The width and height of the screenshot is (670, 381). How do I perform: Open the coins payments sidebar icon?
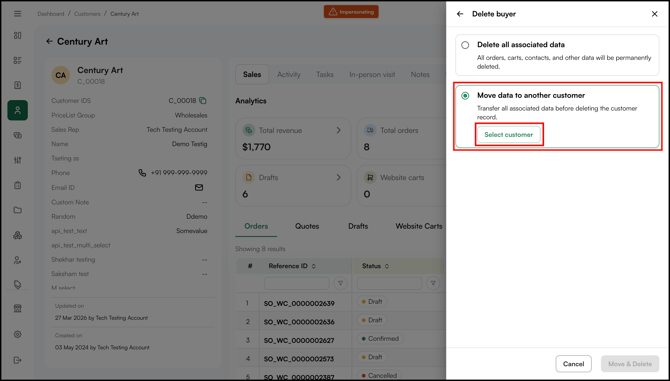click(18, 135)
